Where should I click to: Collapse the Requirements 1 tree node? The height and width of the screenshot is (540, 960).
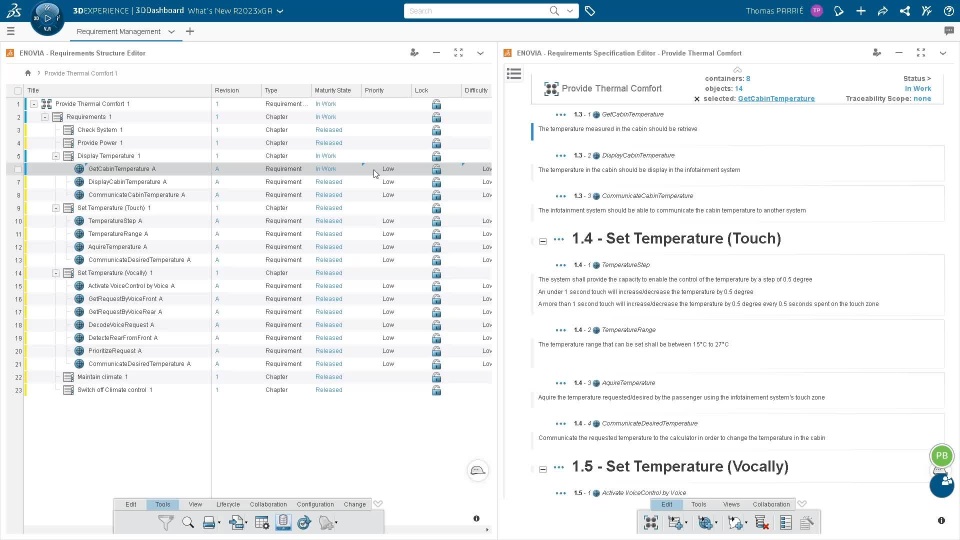coord(45,117)
